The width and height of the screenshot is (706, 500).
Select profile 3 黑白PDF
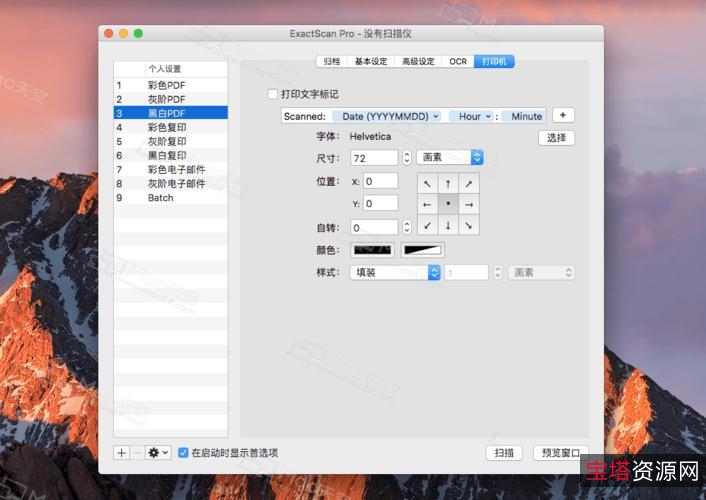tap(171, 113)
